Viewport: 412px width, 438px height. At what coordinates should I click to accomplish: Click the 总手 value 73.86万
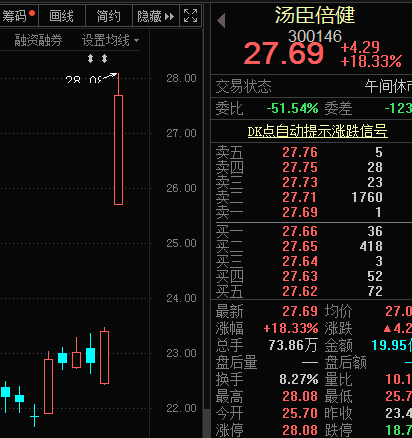point(293,345)
